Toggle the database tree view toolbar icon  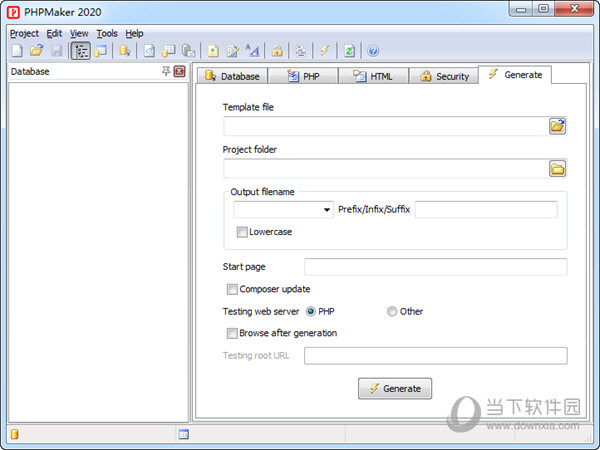click(x=80, y=51)
